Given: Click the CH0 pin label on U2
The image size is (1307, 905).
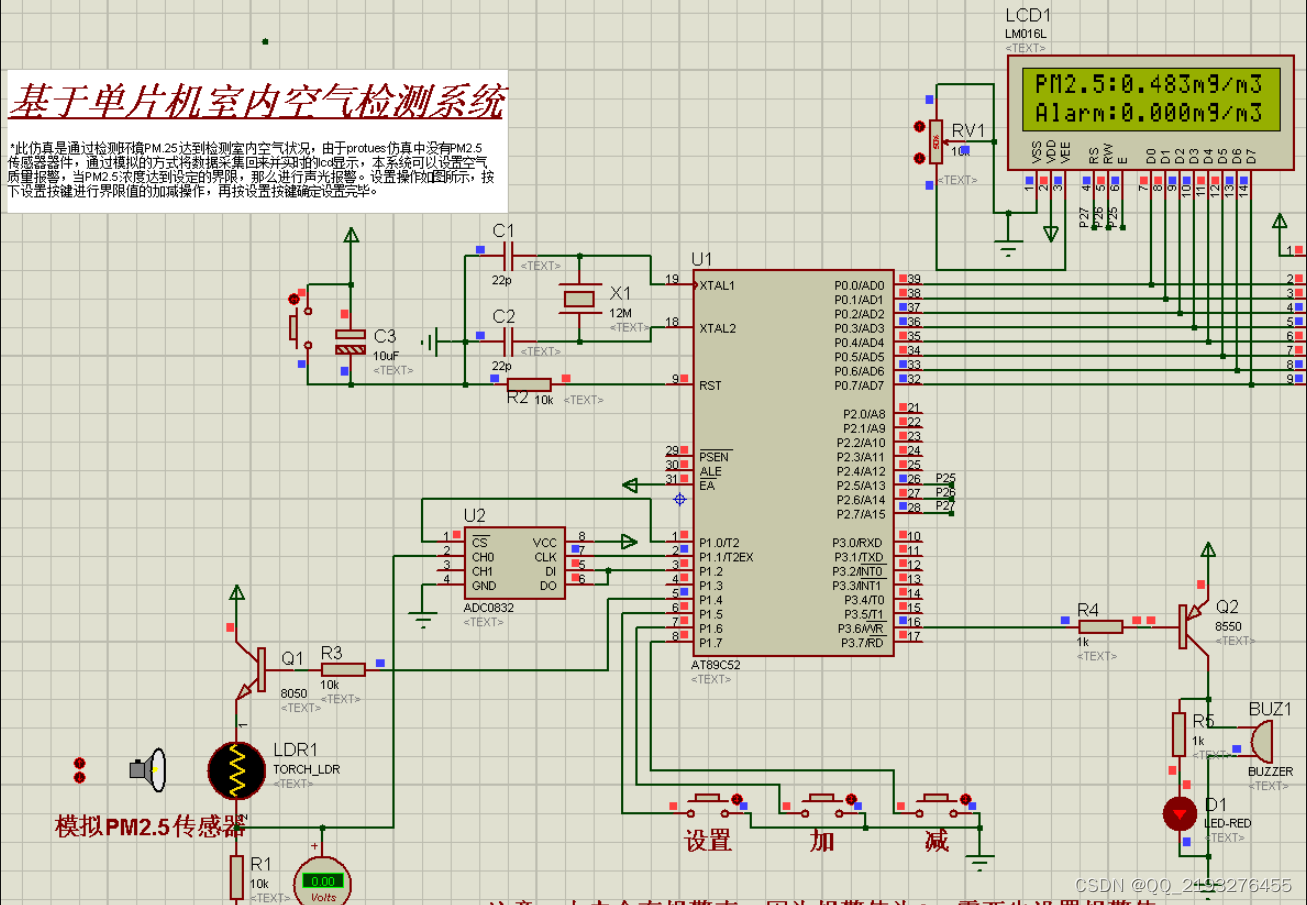Looking at the screenshot, I should click(x=482, y=557).
